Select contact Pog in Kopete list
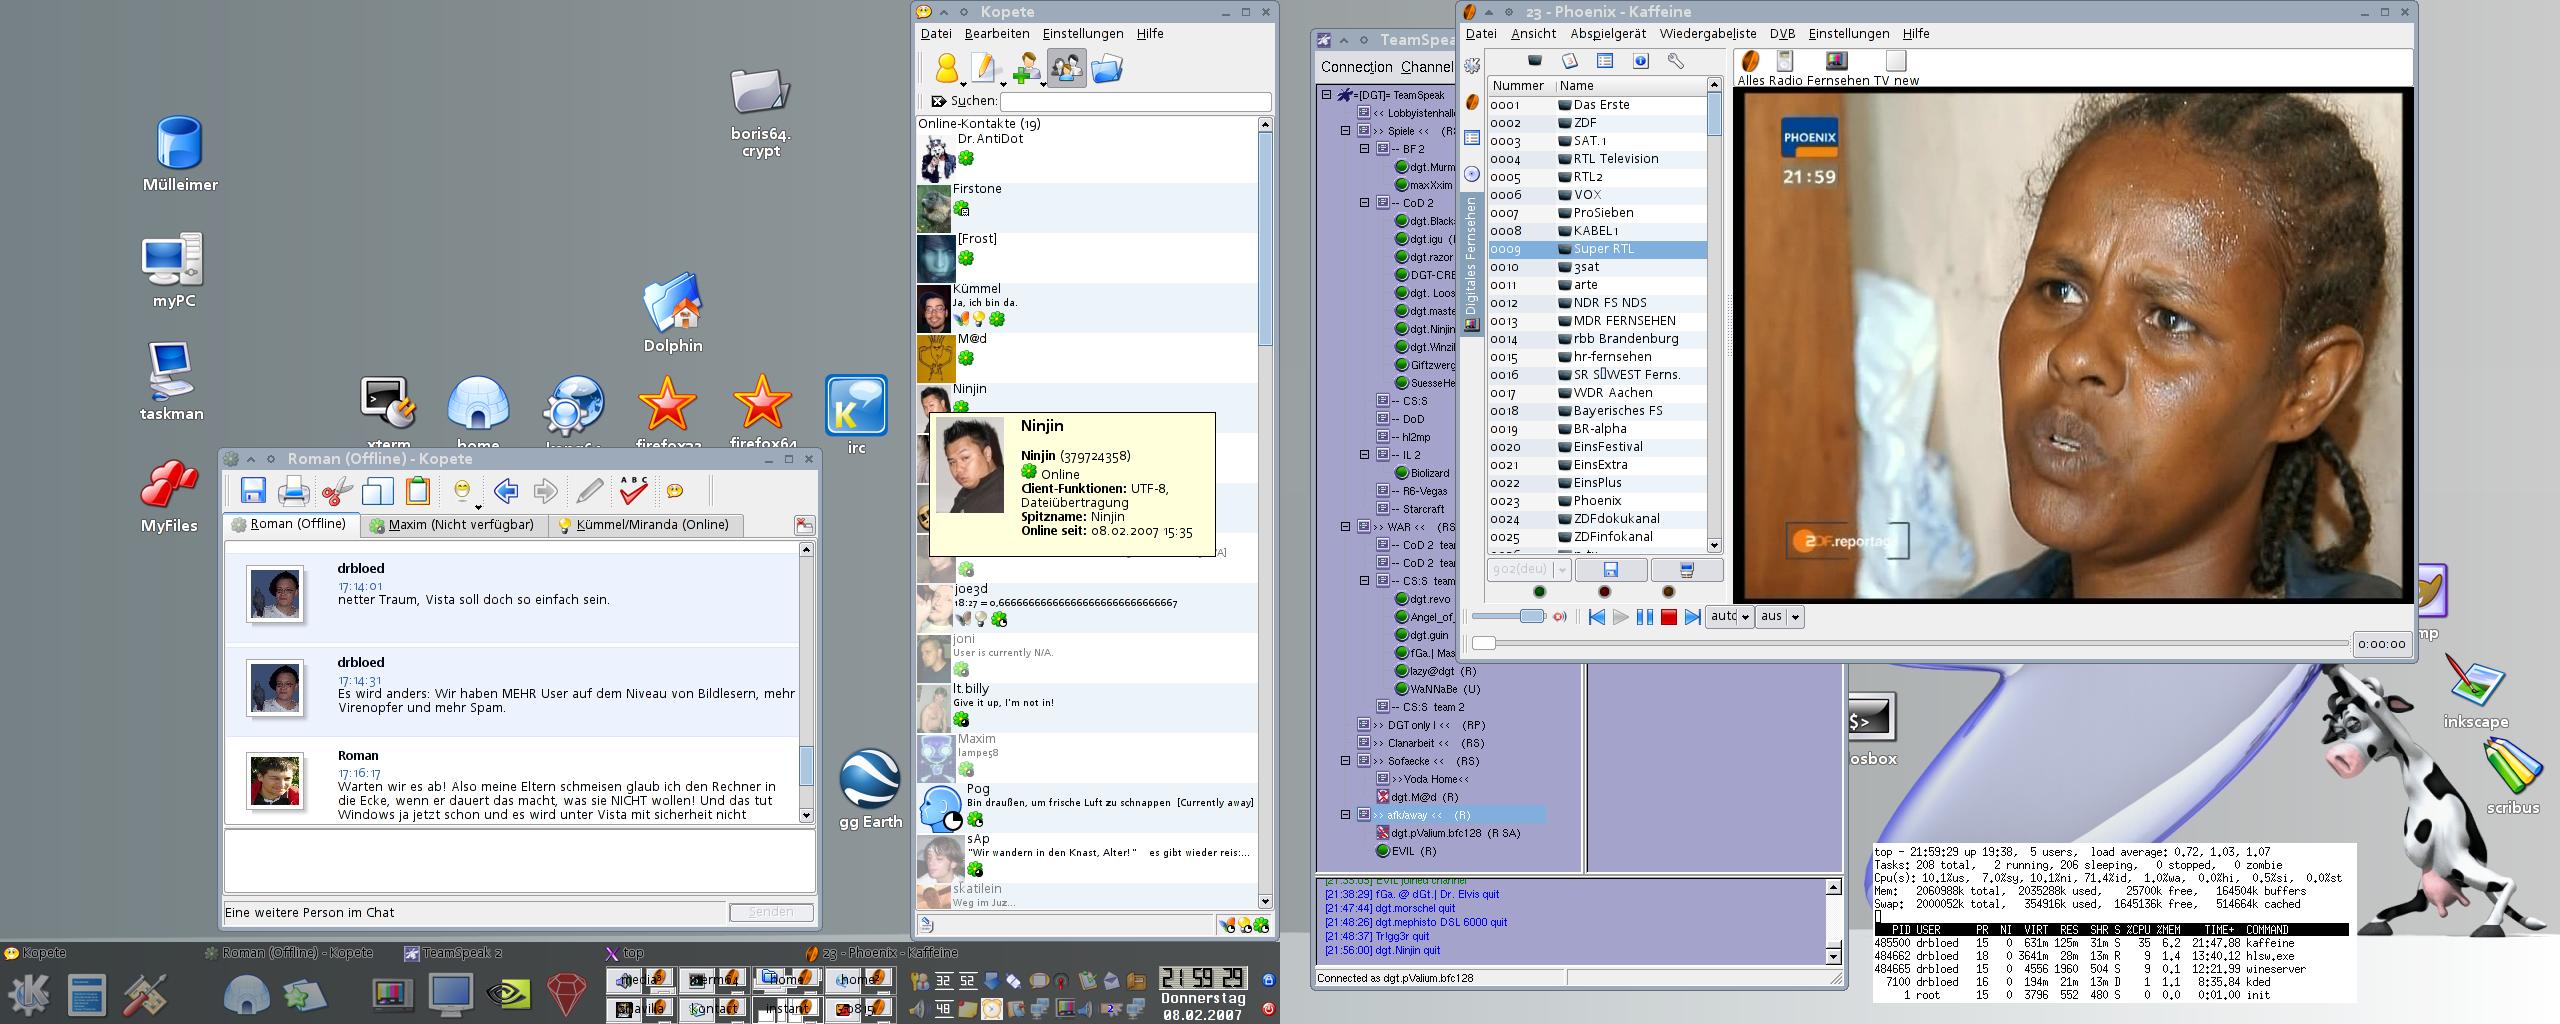Image resolution: width=2560 pixels, height=1024 pixels. pyautogui.click(x=1087, y=807)
